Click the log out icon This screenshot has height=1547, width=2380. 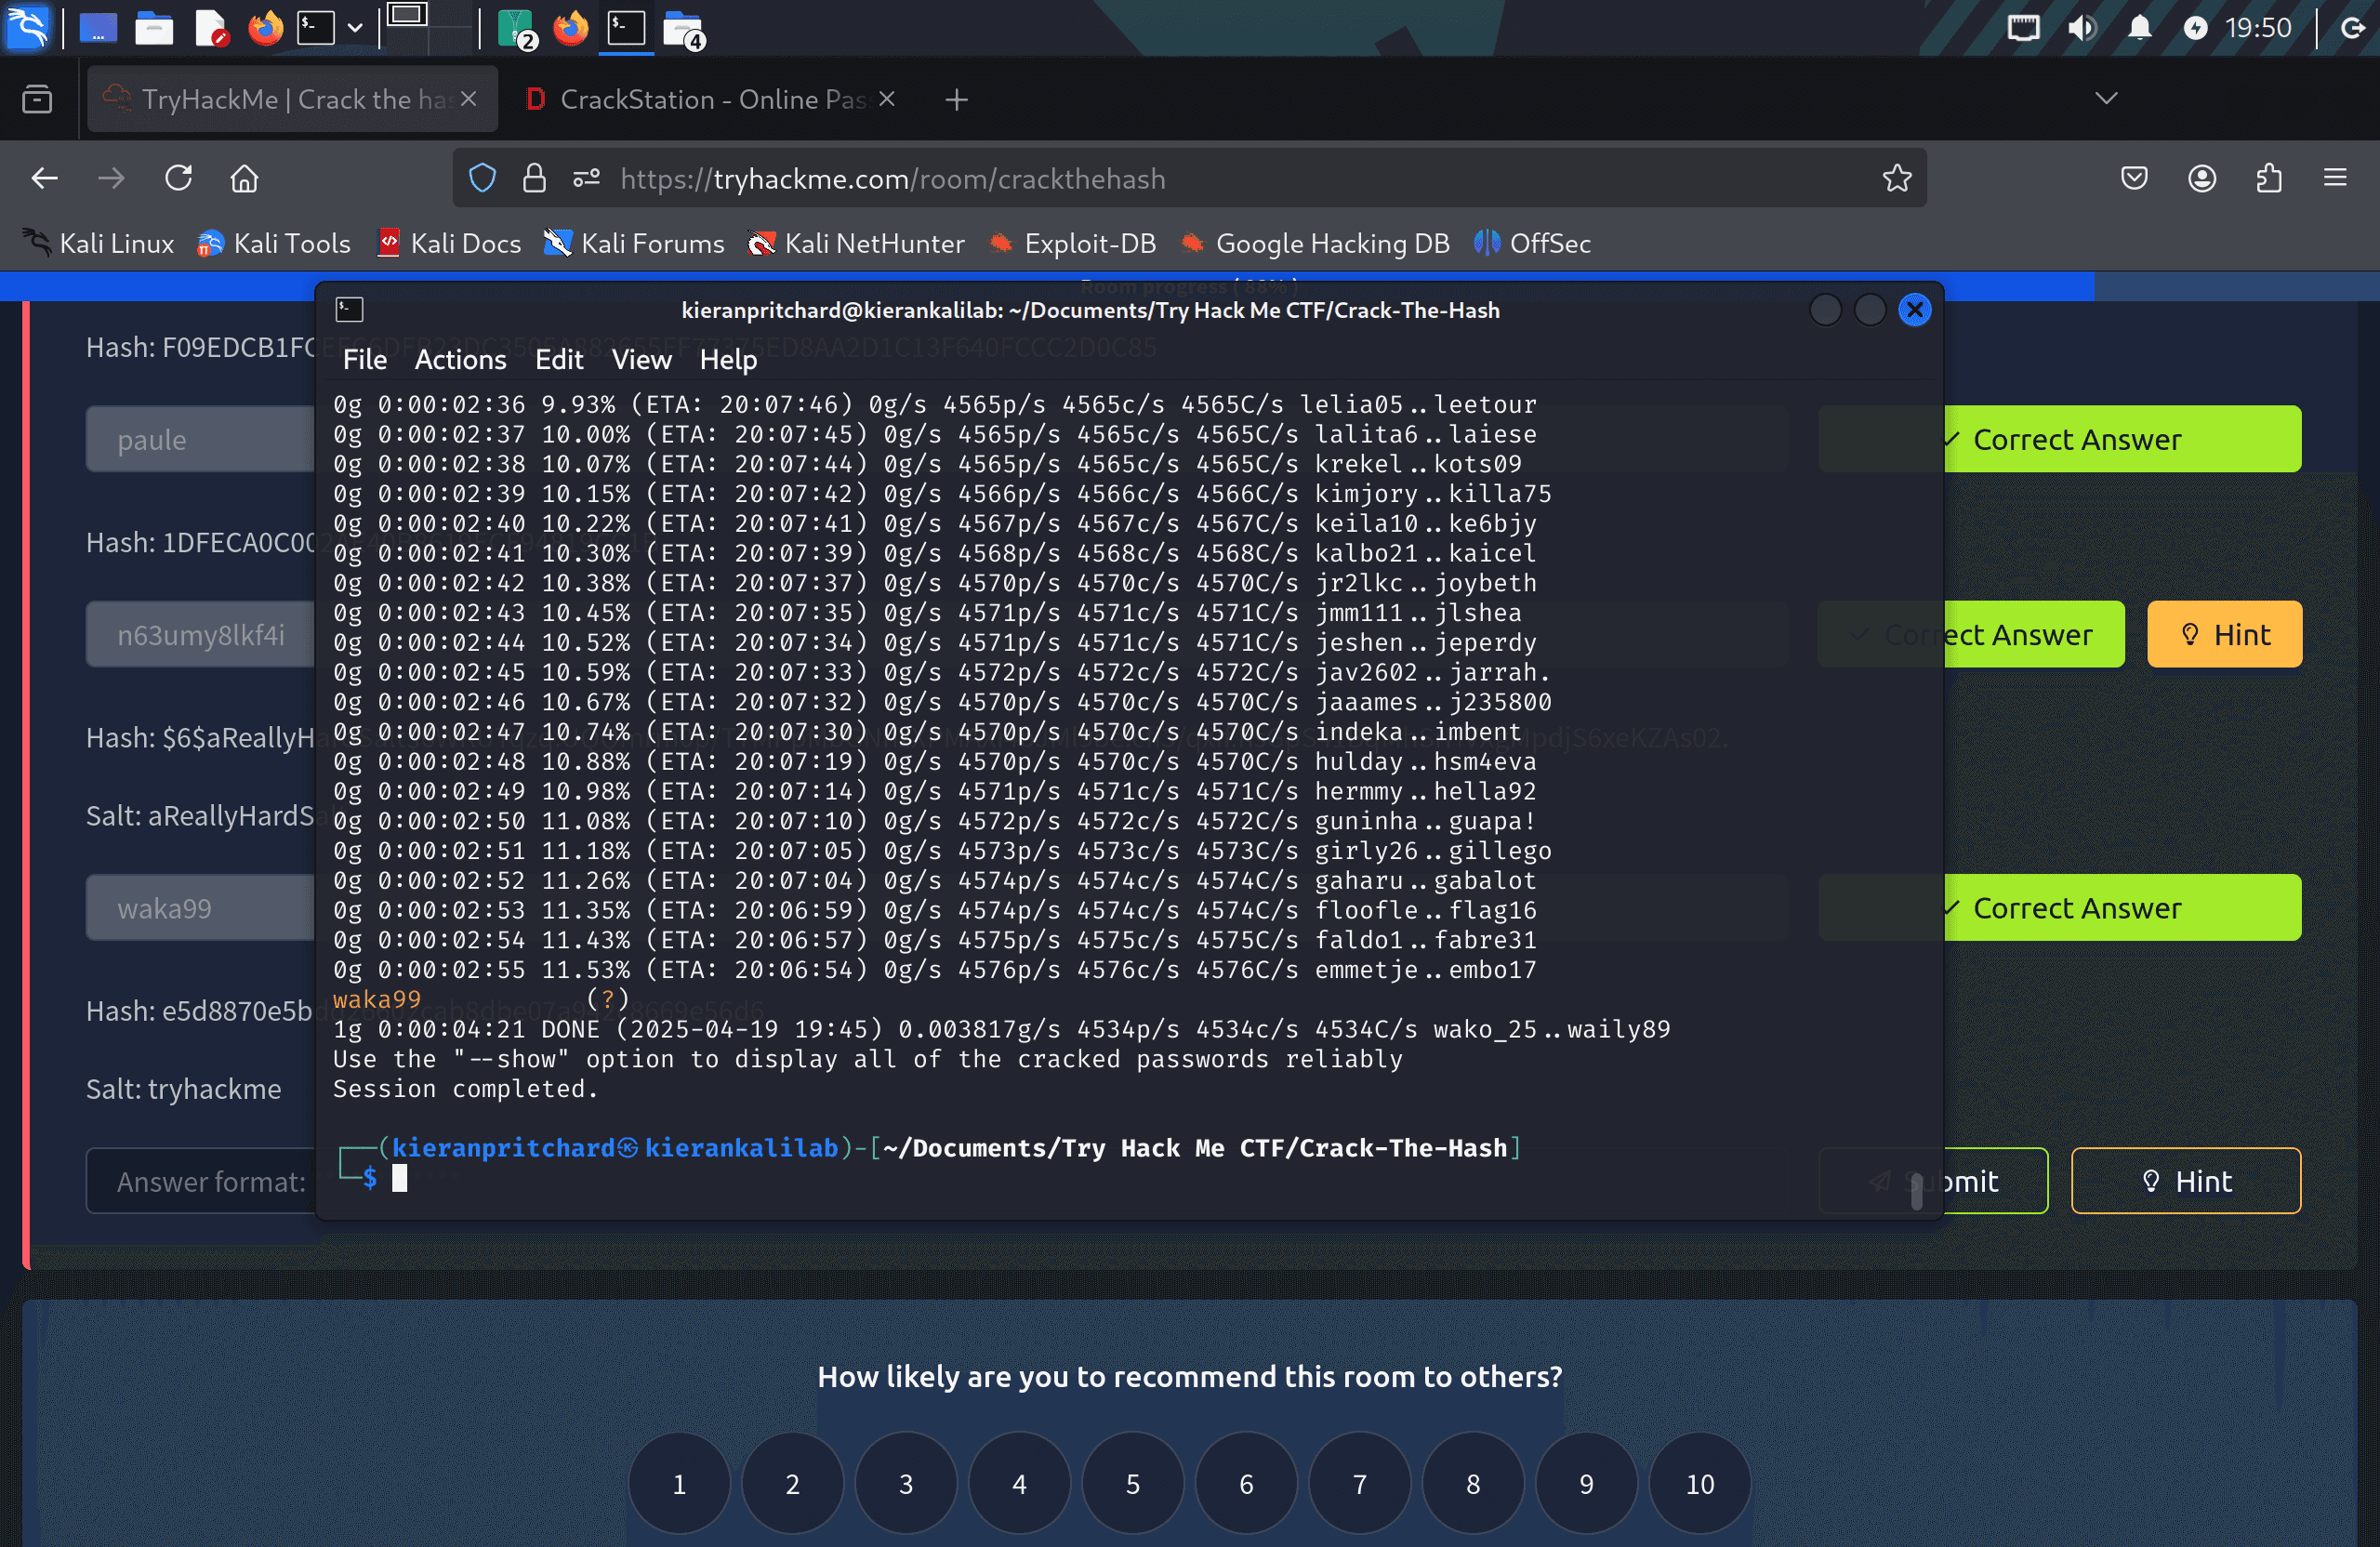[2353, 28]
